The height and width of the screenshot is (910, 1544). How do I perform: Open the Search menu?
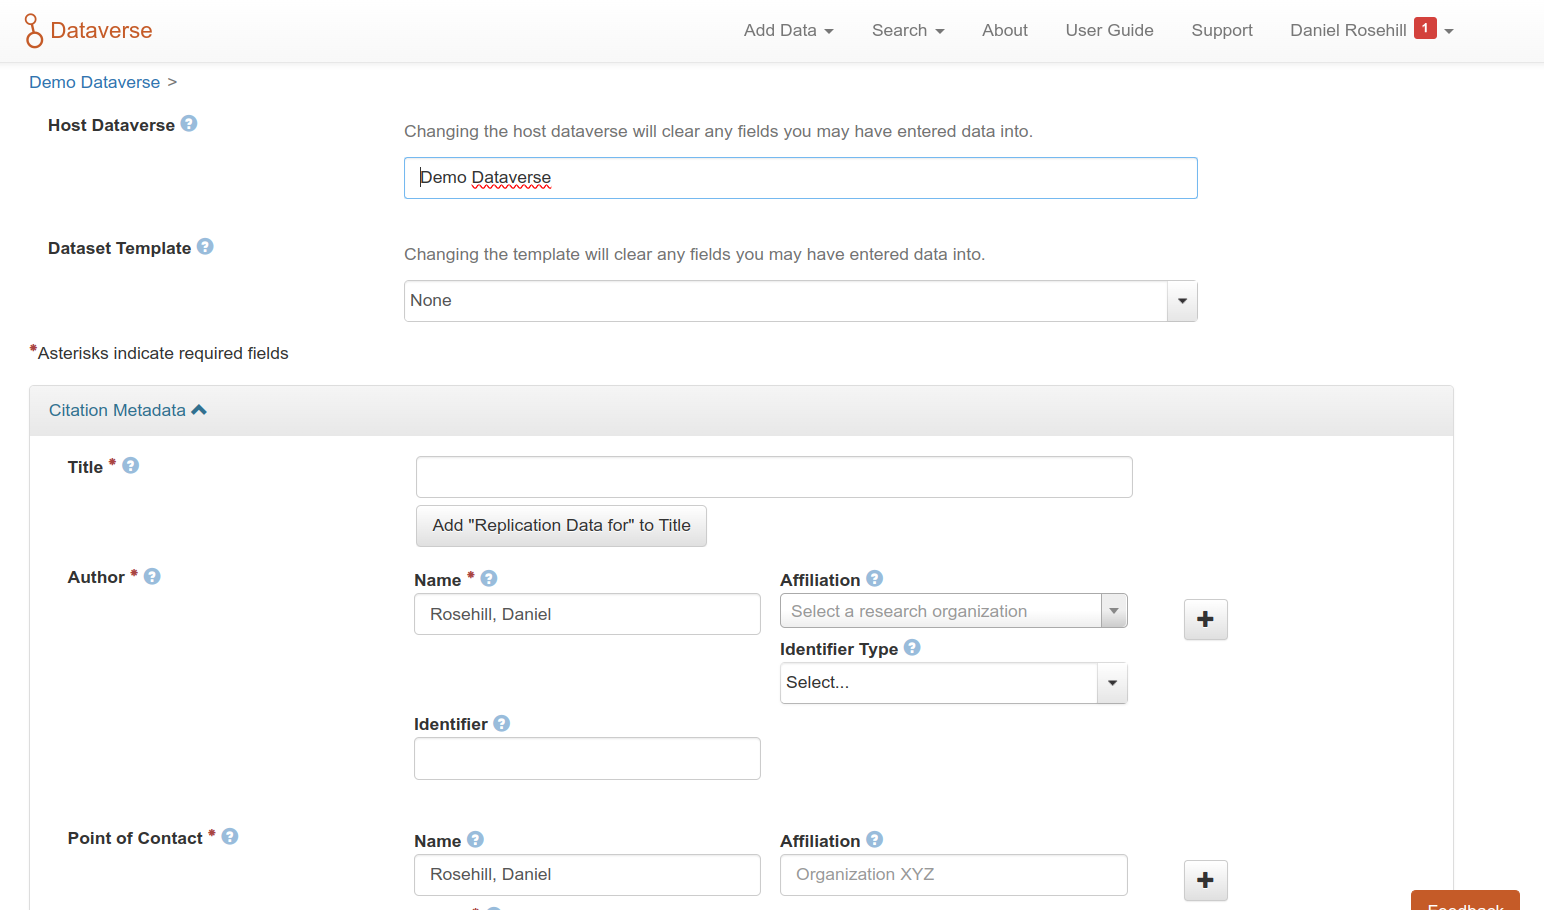pos(907,31)
